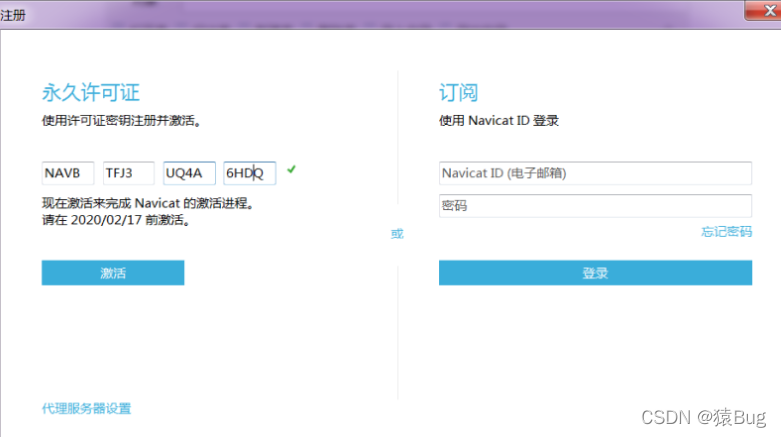Screen dimensions: 781x437
Task: Select the license key box containing NAVB
Action: point(68,173)
